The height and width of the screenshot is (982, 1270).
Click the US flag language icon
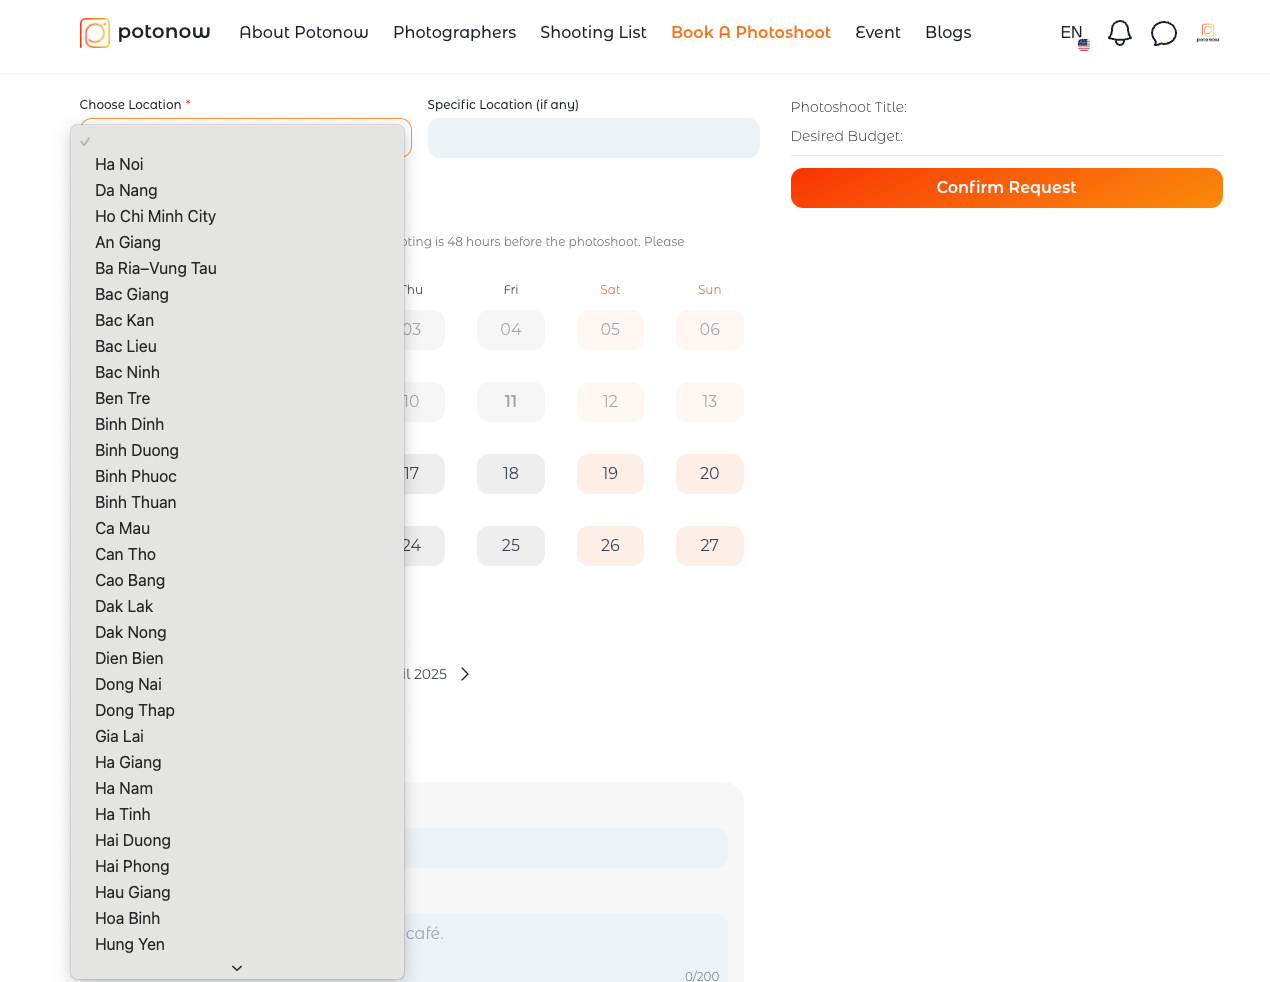[1083, 44]
